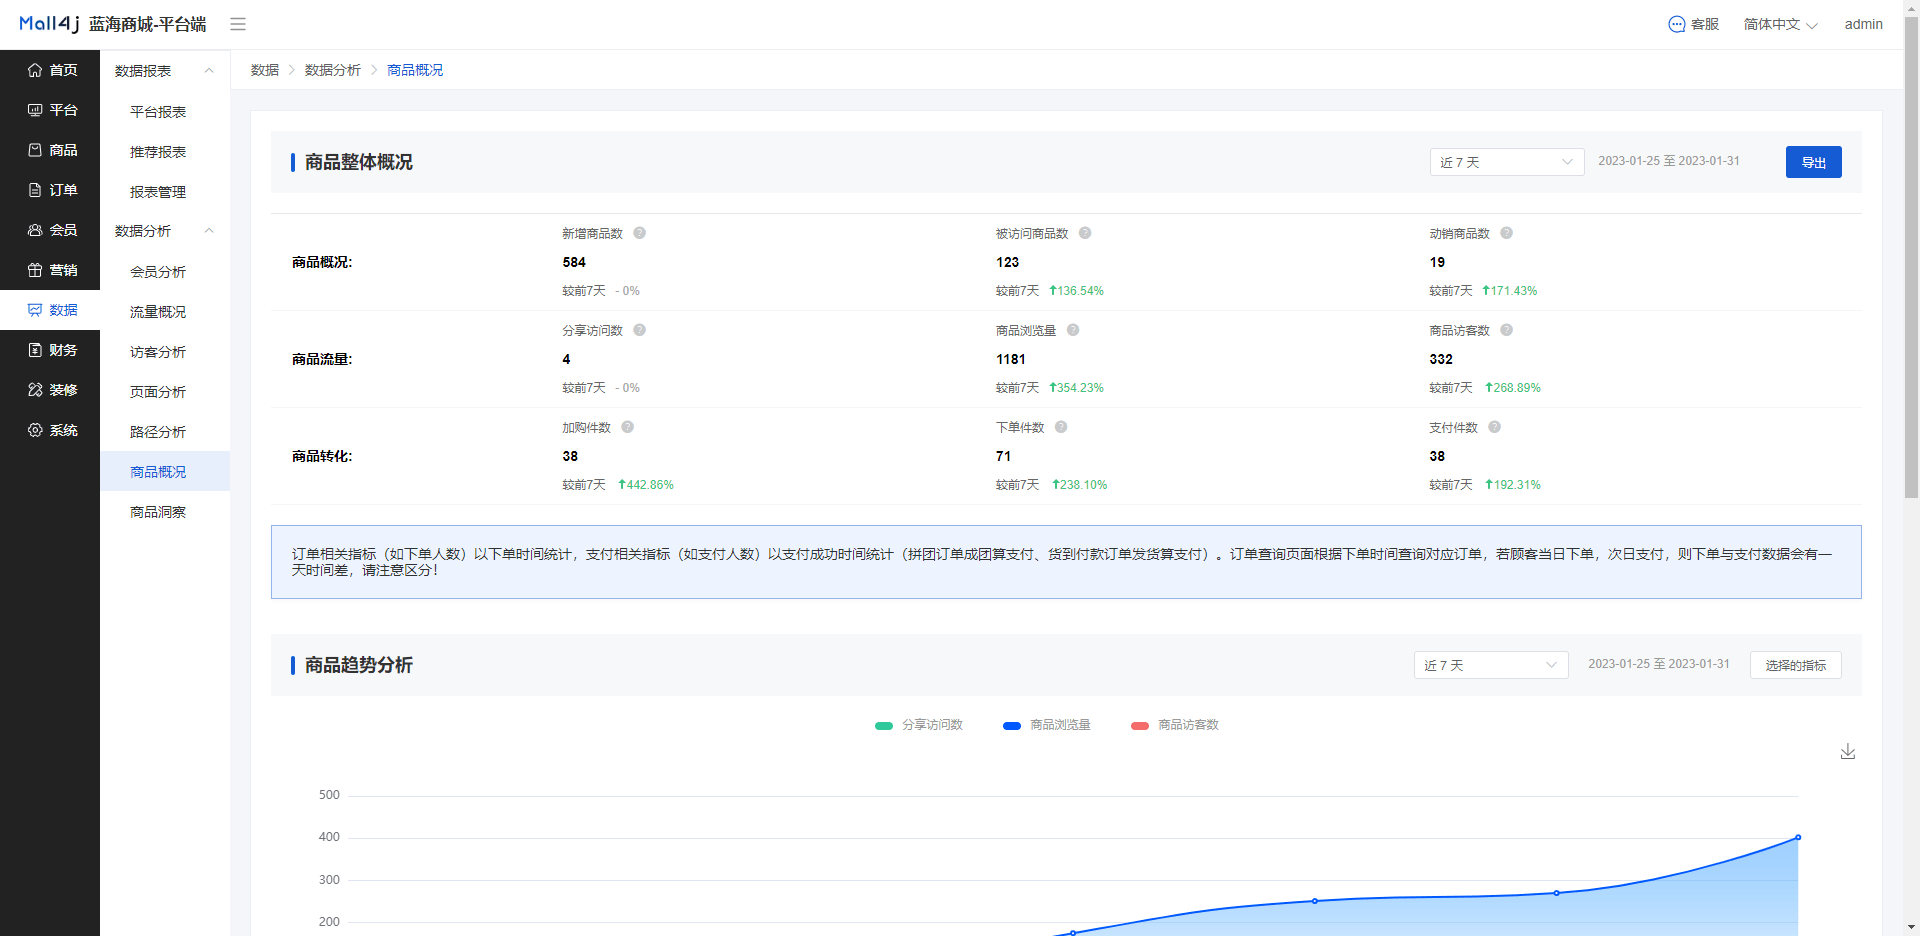
Task: Show help tooltip for 下单件数
Action: [1061, 427]
